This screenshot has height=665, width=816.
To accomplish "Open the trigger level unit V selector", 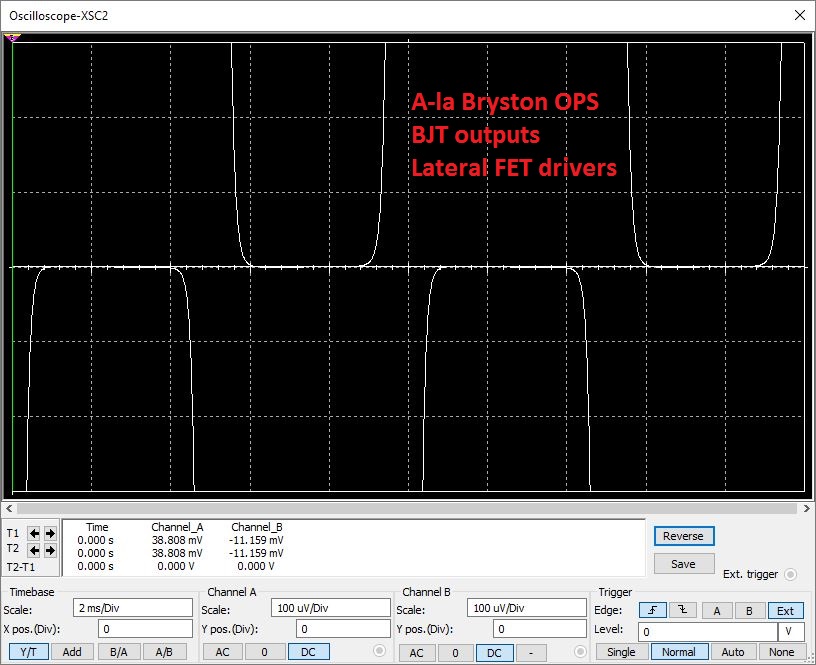I will [x=791, y=632].
